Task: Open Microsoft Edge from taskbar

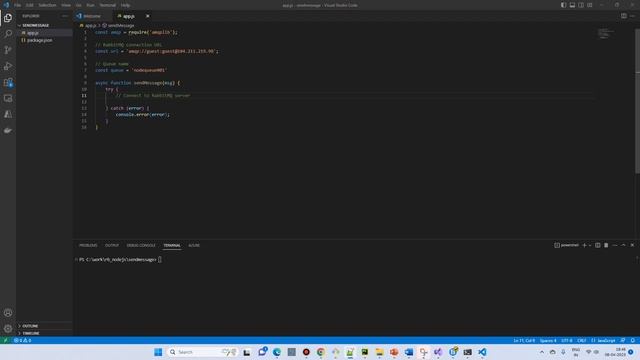Action: [x=277, y=352]
